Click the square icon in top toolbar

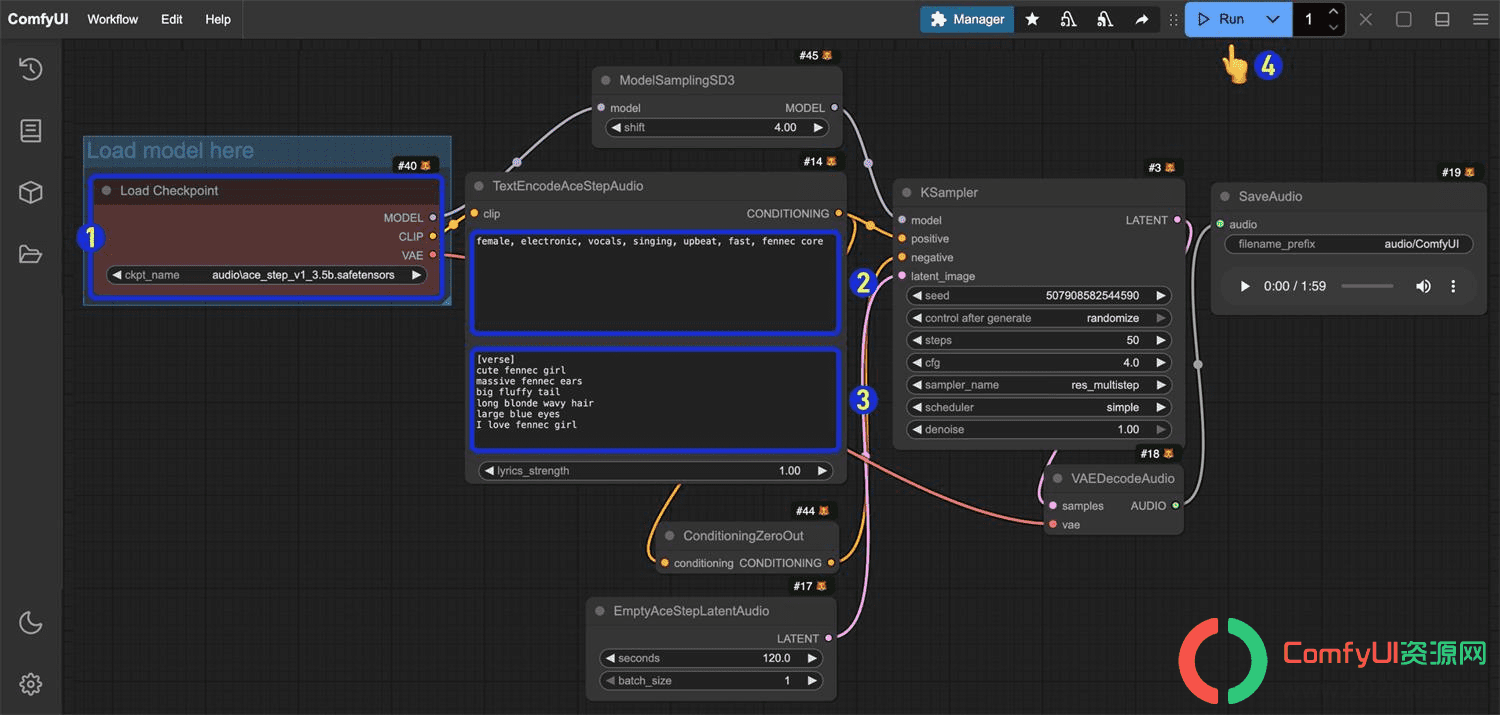pyautogui.click(x=1404, y=19)
